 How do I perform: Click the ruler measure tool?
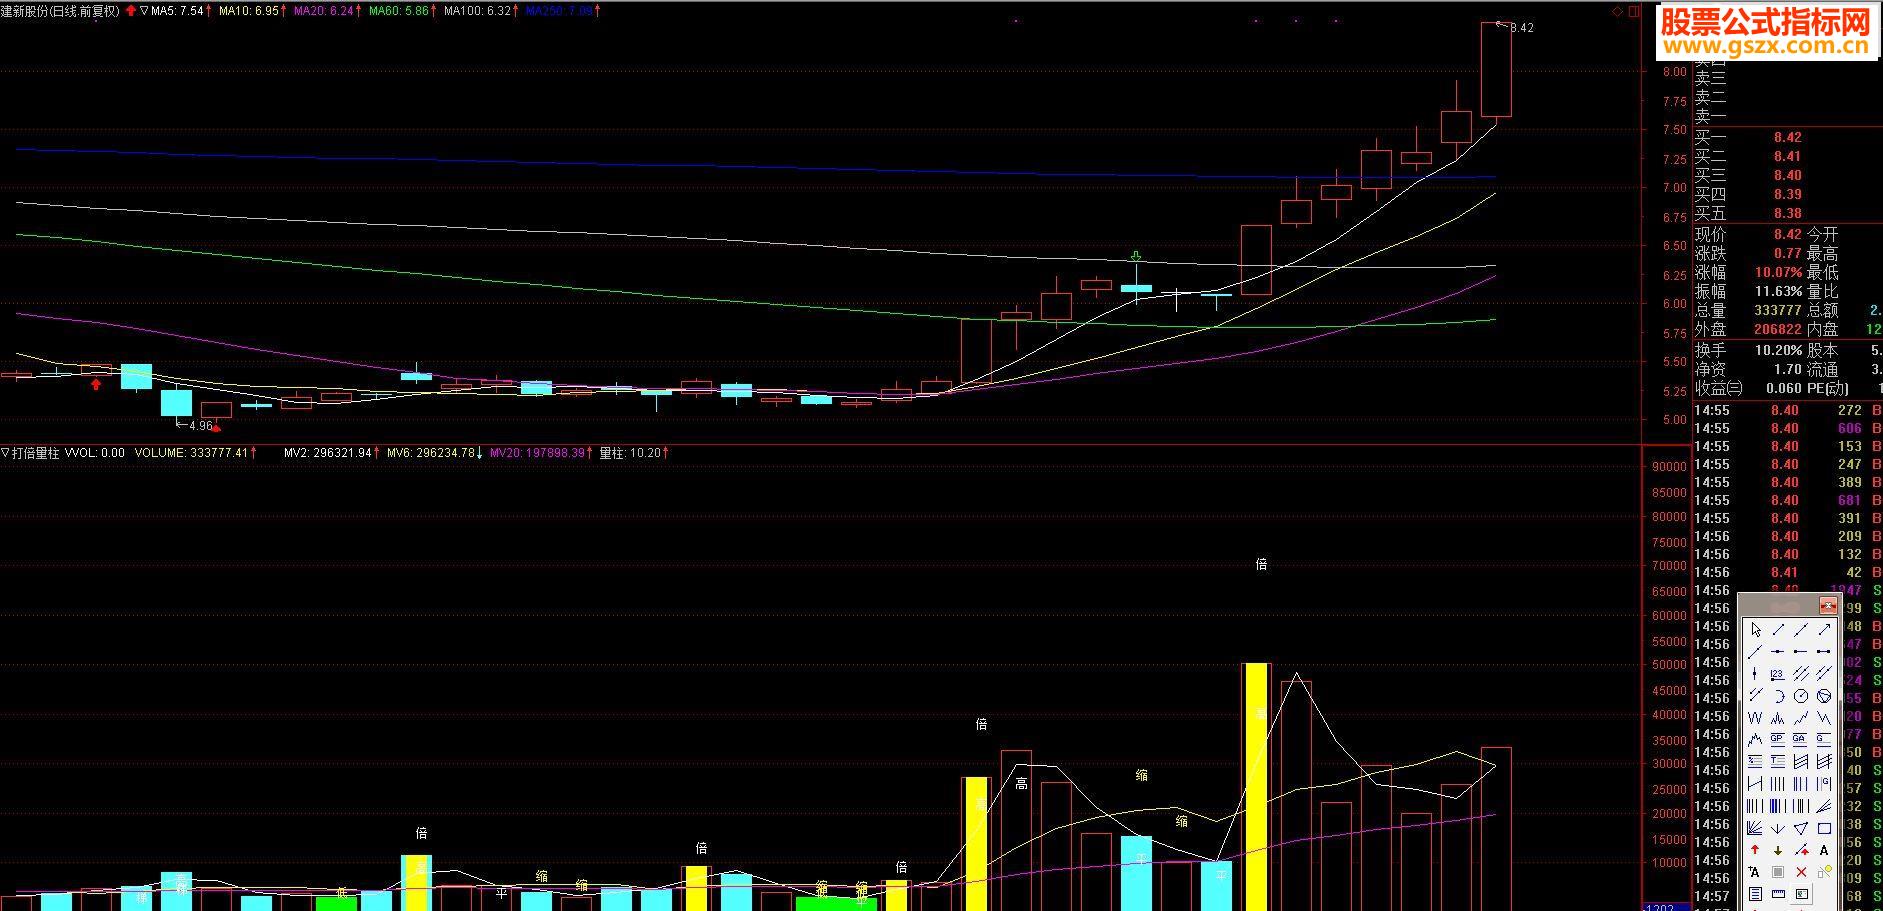tap(1778, 893)
